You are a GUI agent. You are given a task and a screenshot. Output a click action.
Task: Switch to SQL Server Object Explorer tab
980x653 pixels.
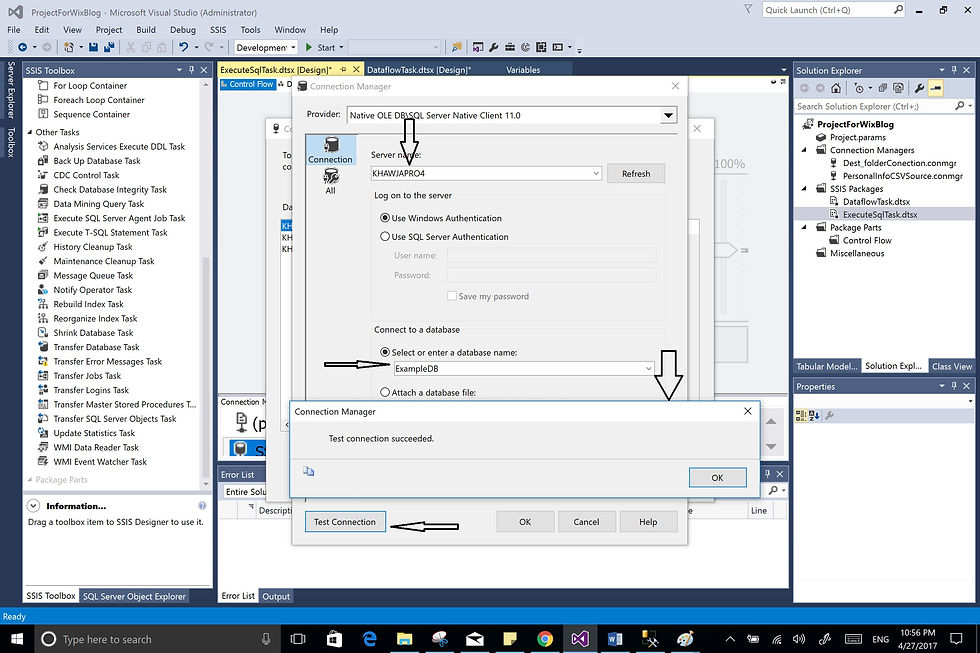(134, 596)
